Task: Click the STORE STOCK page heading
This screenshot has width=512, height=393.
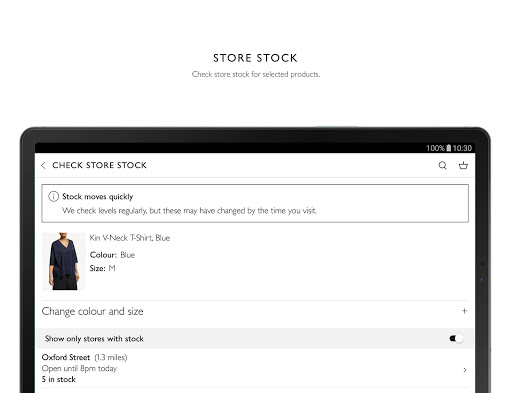Action: [255, 58]
